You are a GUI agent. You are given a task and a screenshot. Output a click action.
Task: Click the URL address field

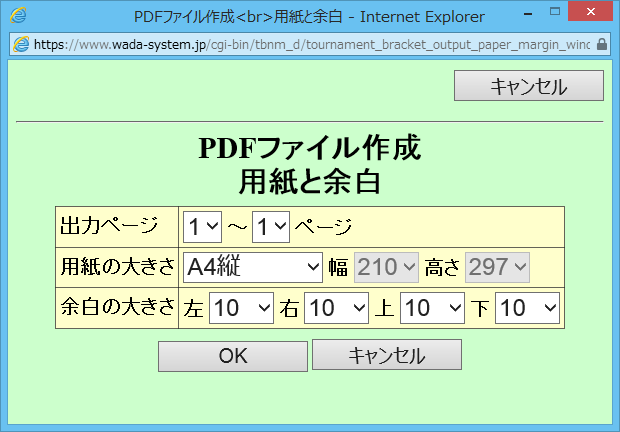click(312, 44)
